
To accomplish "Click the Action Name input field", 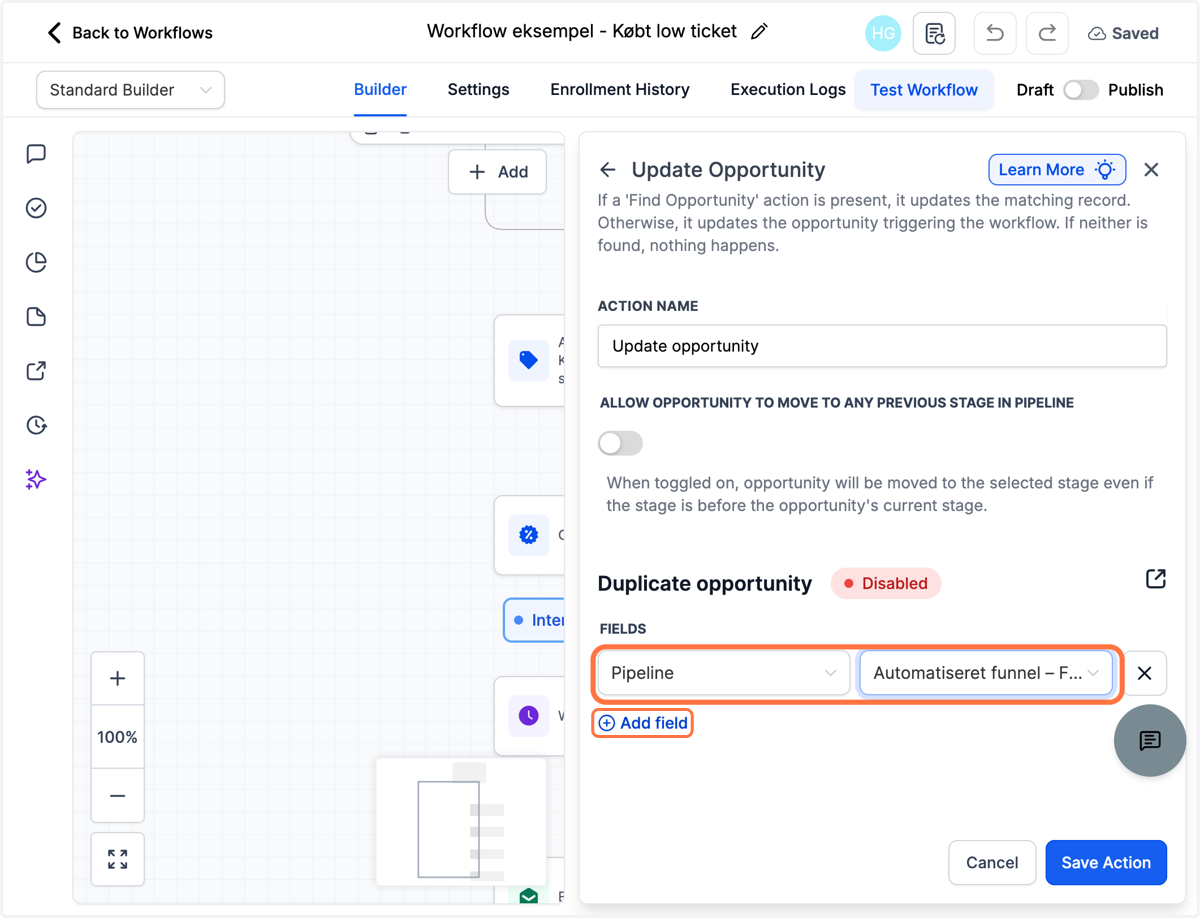I will pos(882,346).
